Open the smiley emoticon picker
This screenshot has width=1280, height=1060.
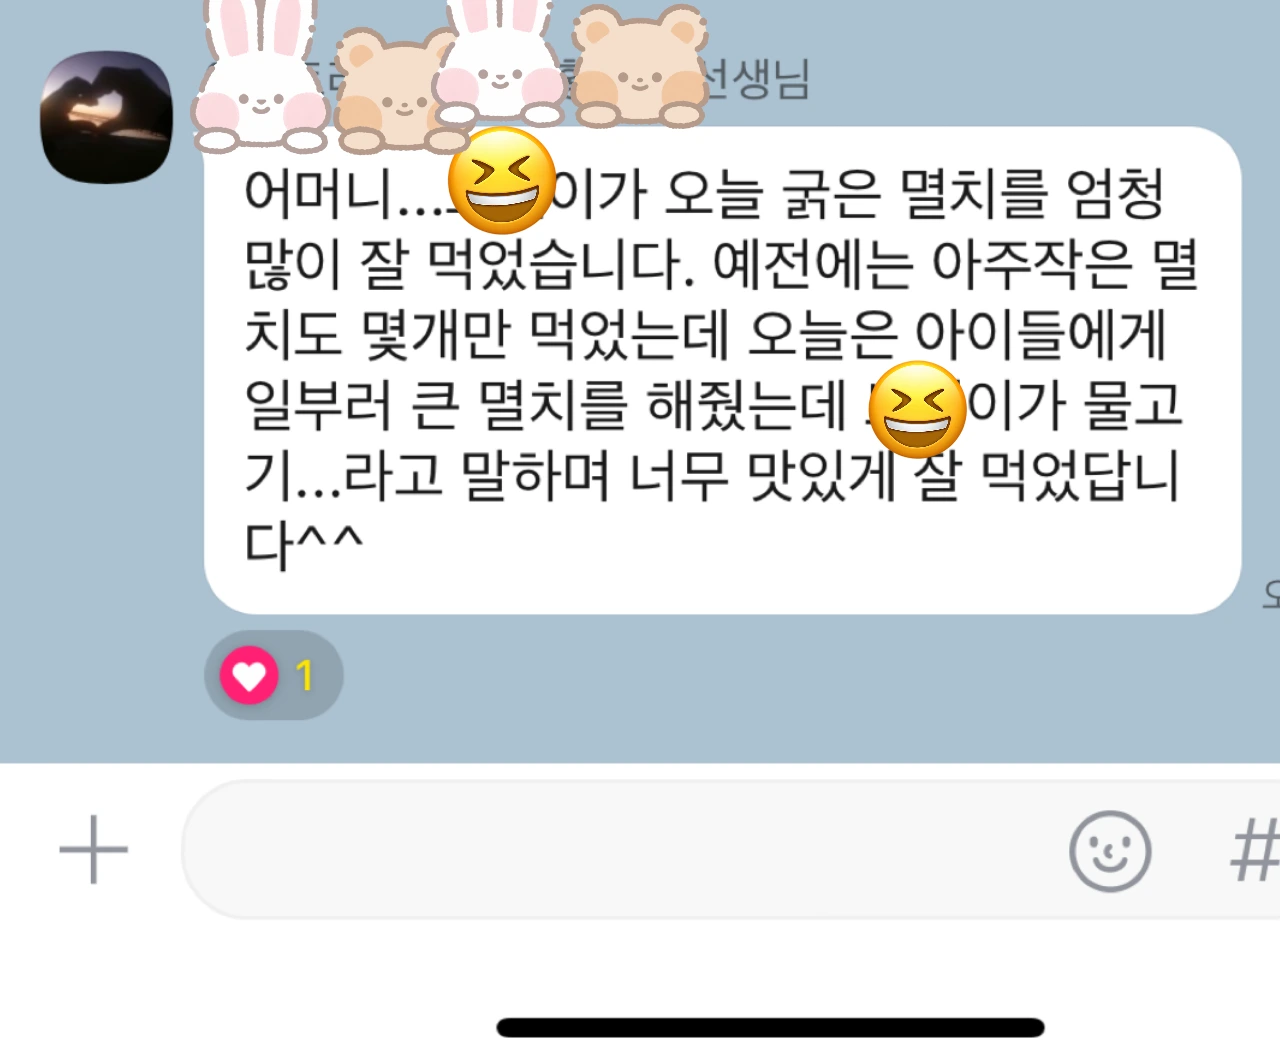pyautogui.click(x=1110, y=851)
